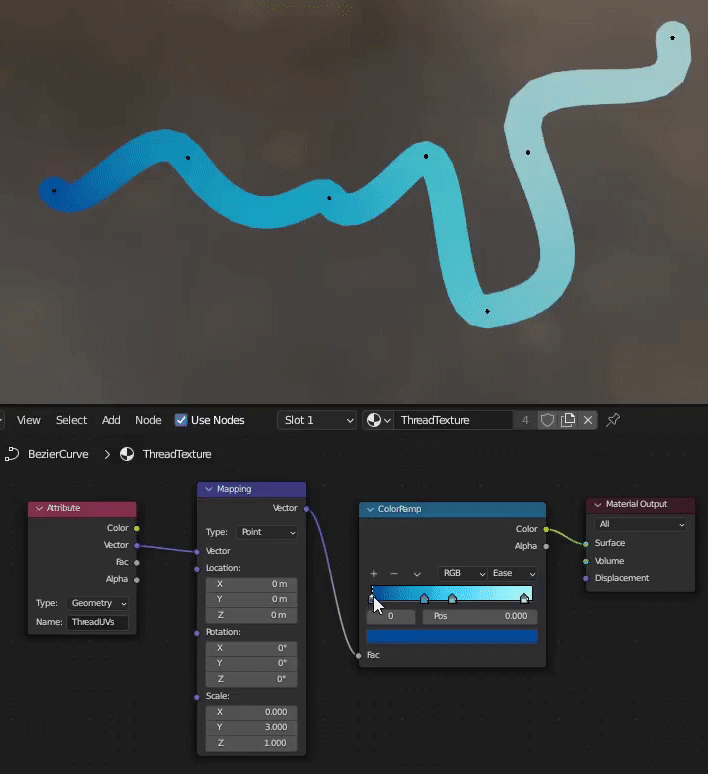Collapse the Material Output node

point(598,504)
